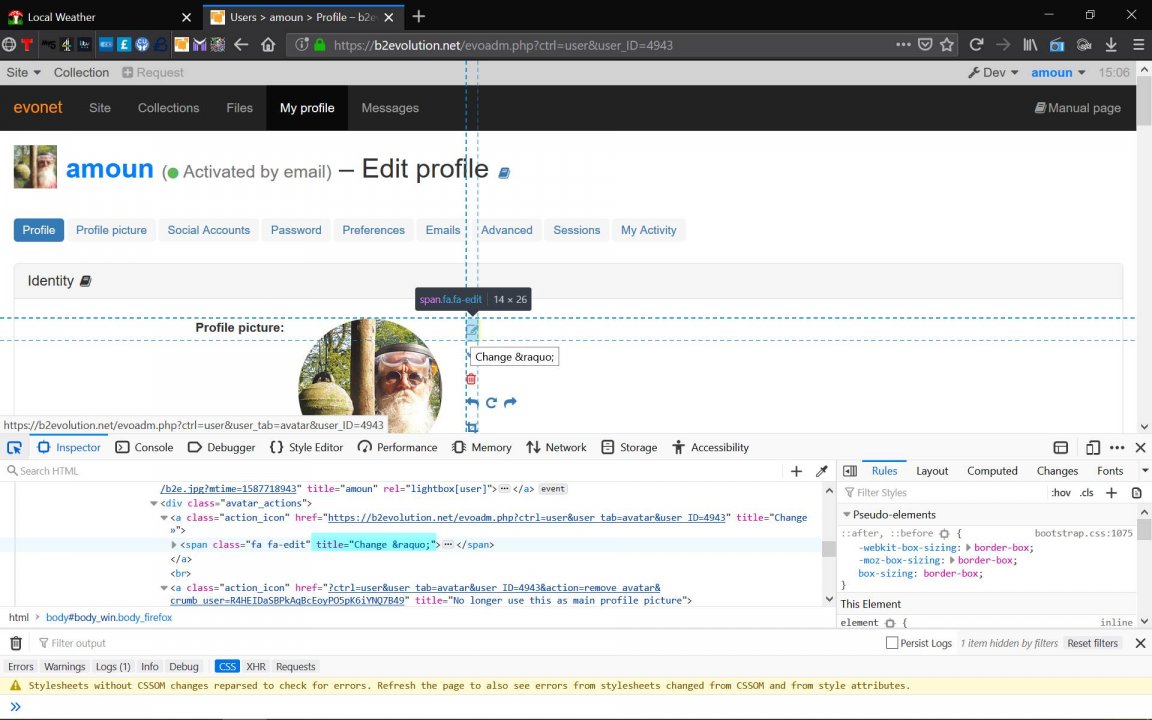This screenshot has width=1152, height=720.
Task: Collapse the Pseudo-elements section
Action: (847, 515)
